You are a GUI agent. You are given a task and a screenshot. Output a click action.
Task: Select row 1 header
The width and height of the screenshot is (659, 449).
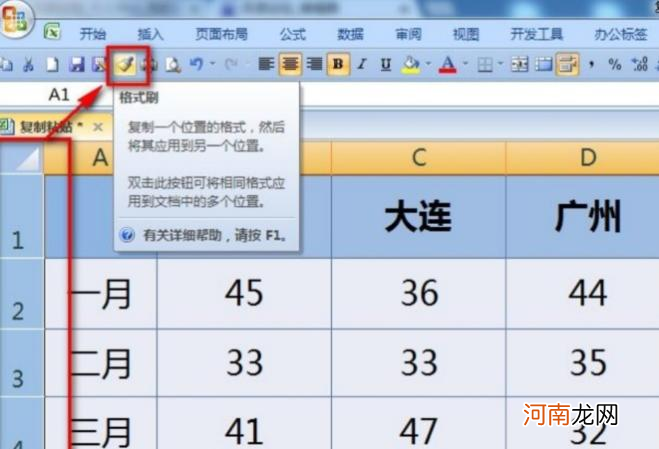pos(22,217)
